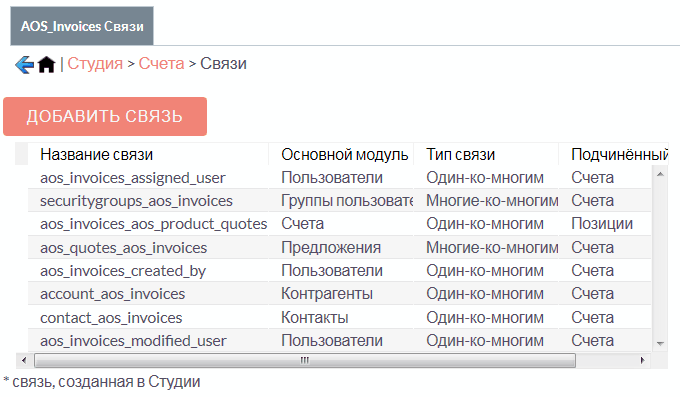Viewport: 680px width, 397px height.
Task: Click scrollbar up arrow in relationships table
Action: coord(660,174)
